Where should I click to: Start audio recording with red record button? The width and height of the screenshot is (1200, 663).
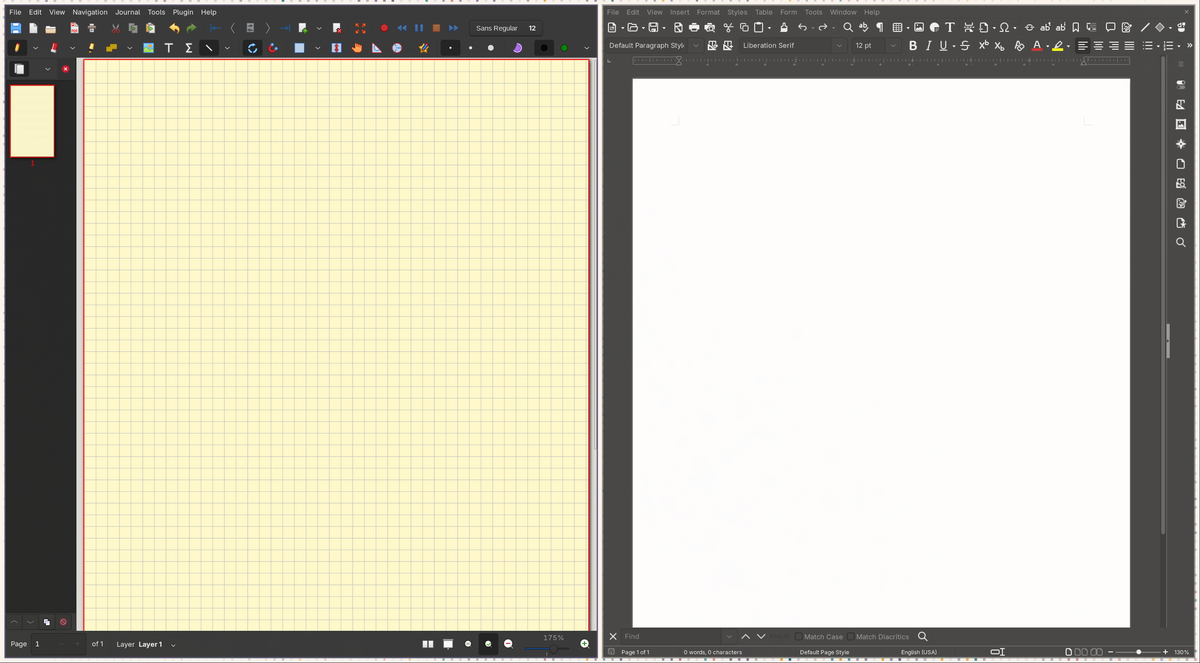point(383,28)
